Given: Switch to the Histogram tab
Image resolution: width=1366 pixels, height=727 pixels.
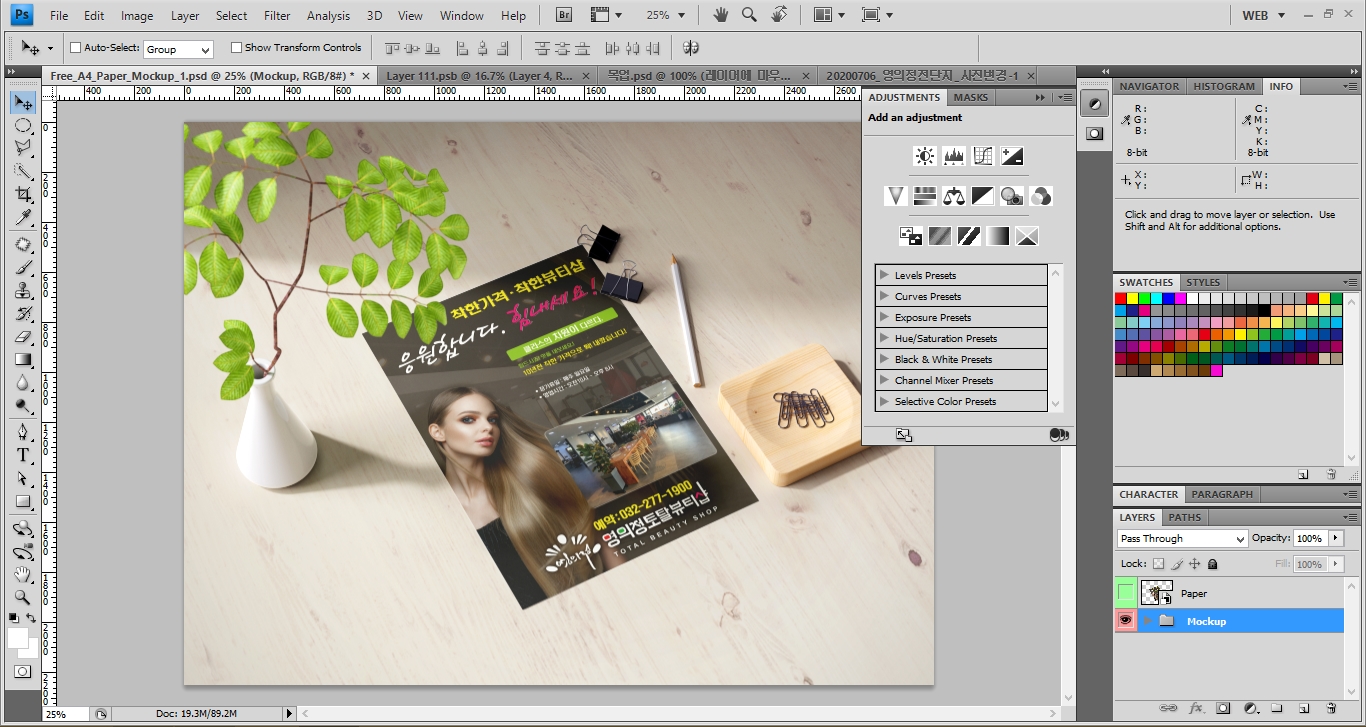Looking at the screenshot, I should point(1224,86).
